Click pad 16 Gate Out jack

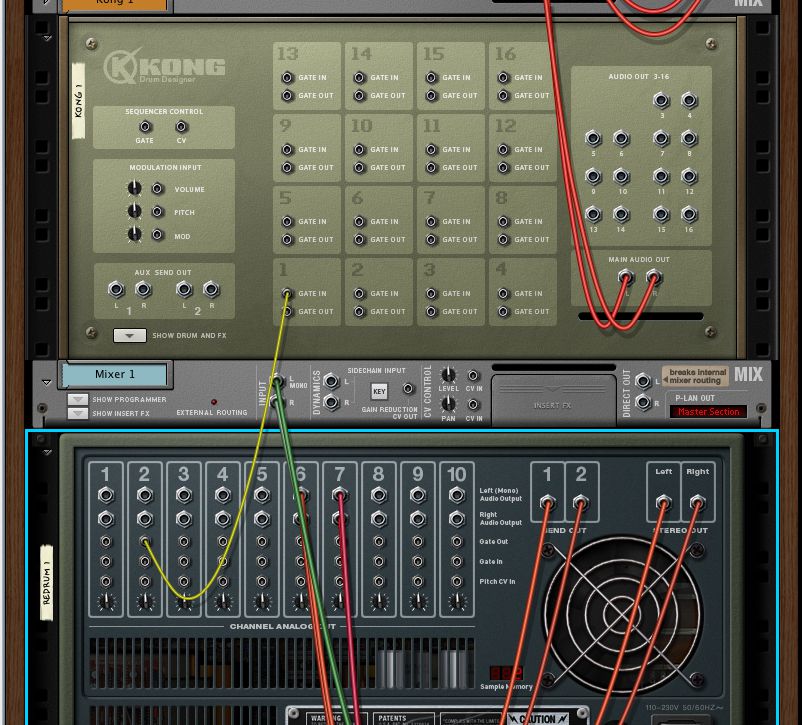tap(503, 95)
